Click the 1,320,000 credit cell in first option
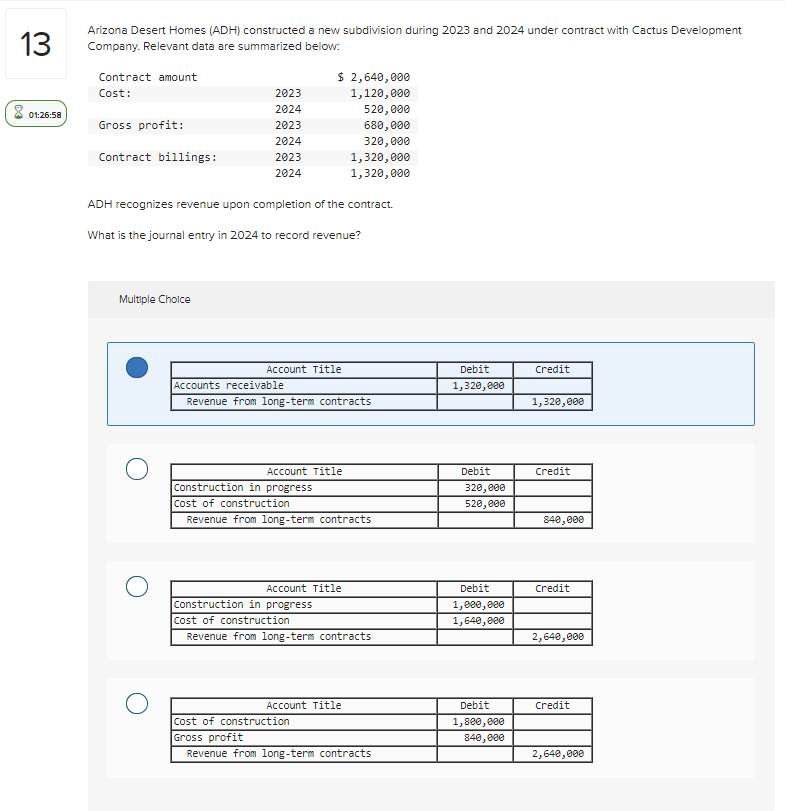 click(552, 402)
